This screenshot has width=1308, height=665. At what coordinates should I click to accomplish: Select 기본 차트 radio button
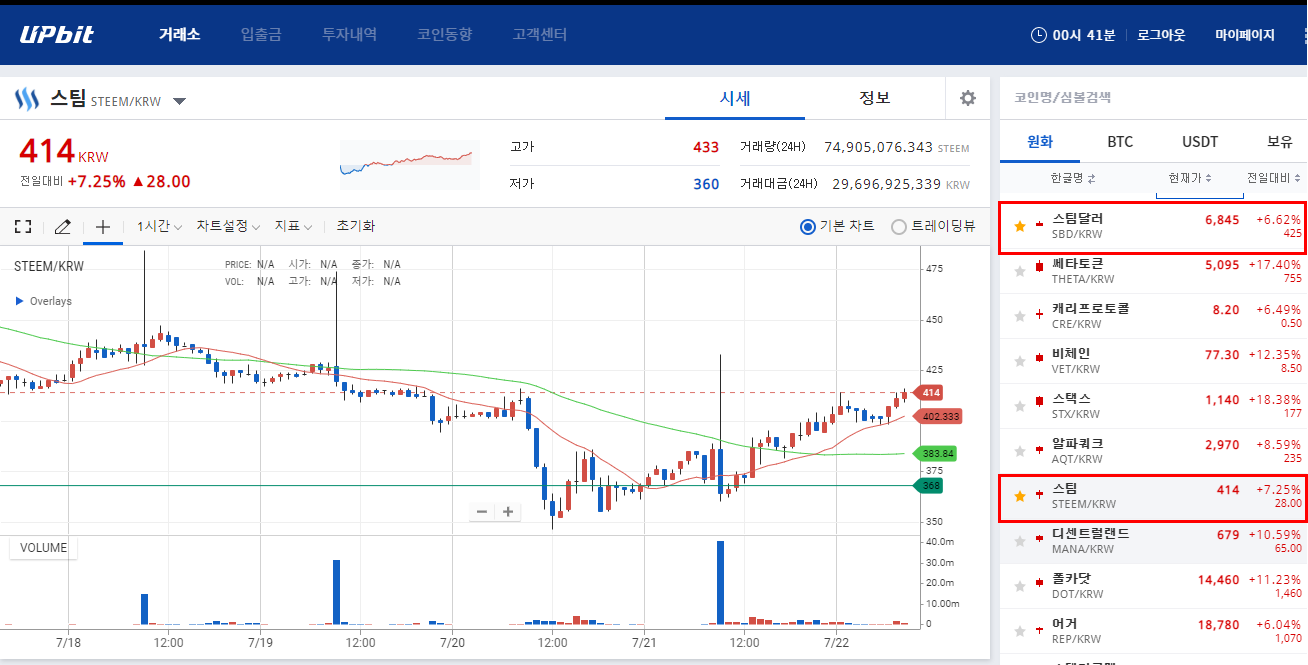click(808, 227)
